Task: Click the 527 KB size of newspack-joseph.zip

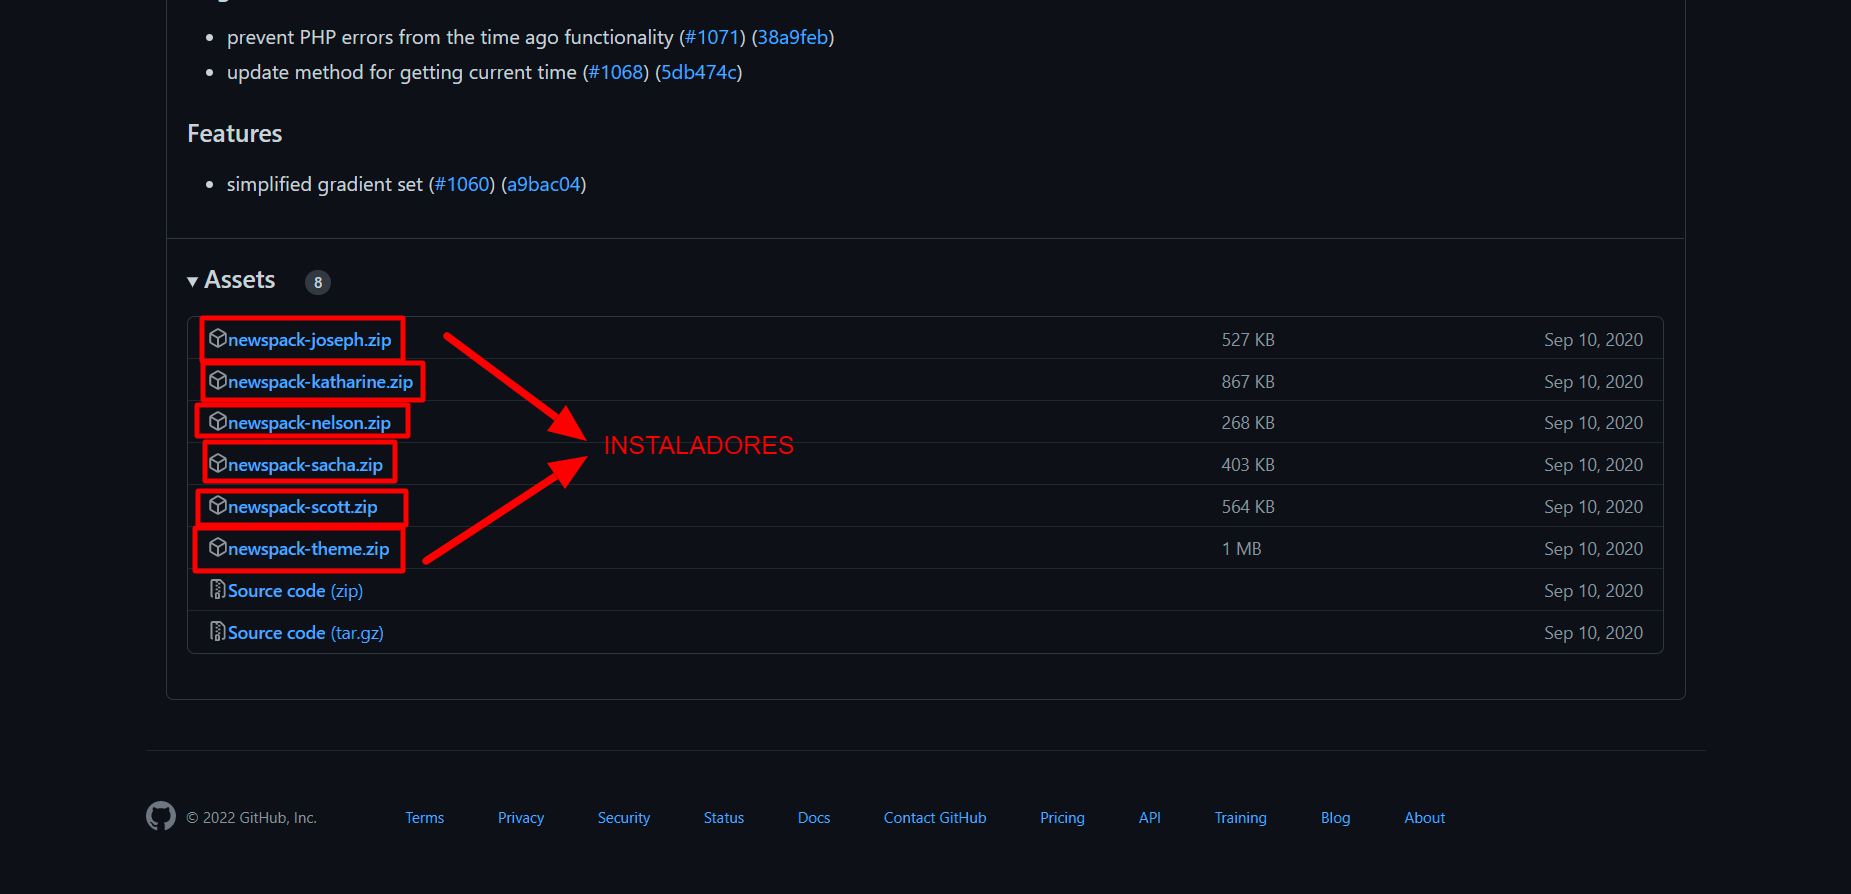Action: click(1248, 340)
